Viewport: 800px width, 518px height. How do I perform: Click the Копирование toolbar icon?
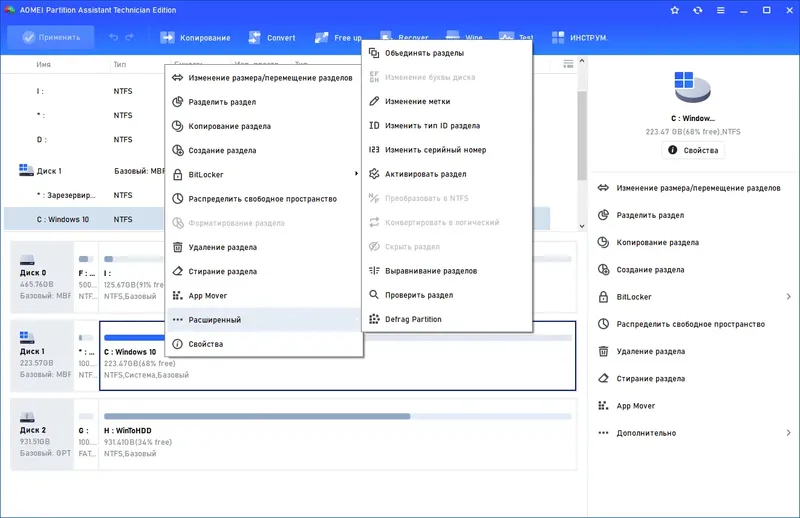[168, 38]
